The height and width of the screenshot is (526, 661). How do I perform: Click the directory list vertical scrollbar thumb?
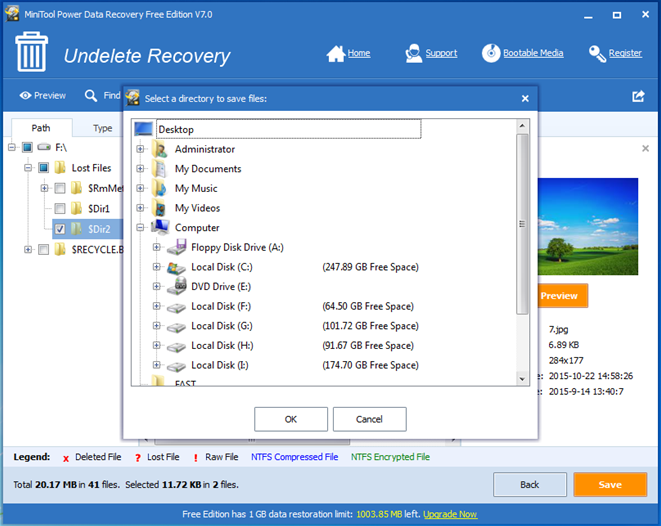(522, 224)
